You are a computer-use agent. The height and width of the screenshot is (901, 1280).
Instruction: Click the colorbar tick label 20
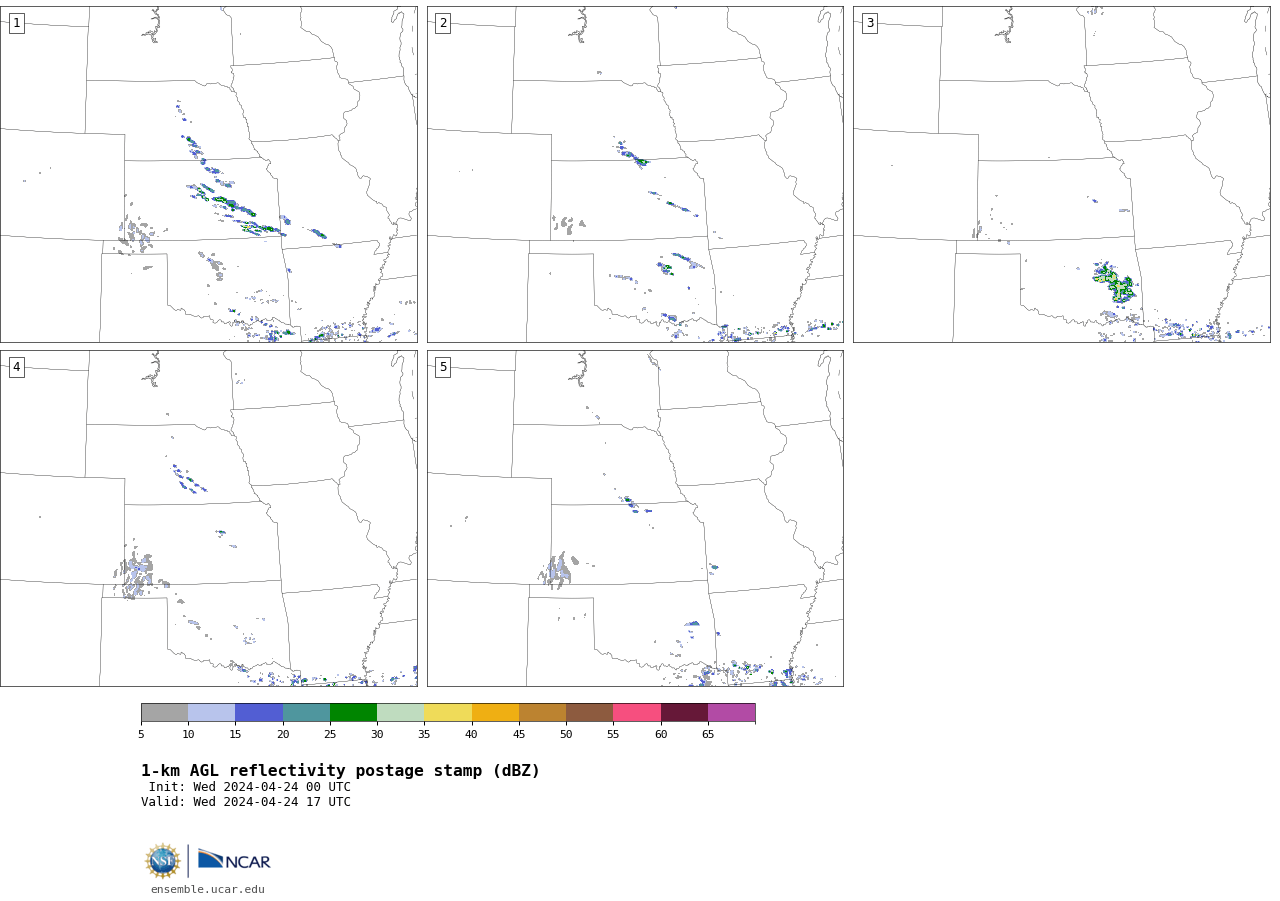pyautogui.click(x=283, y=735)
